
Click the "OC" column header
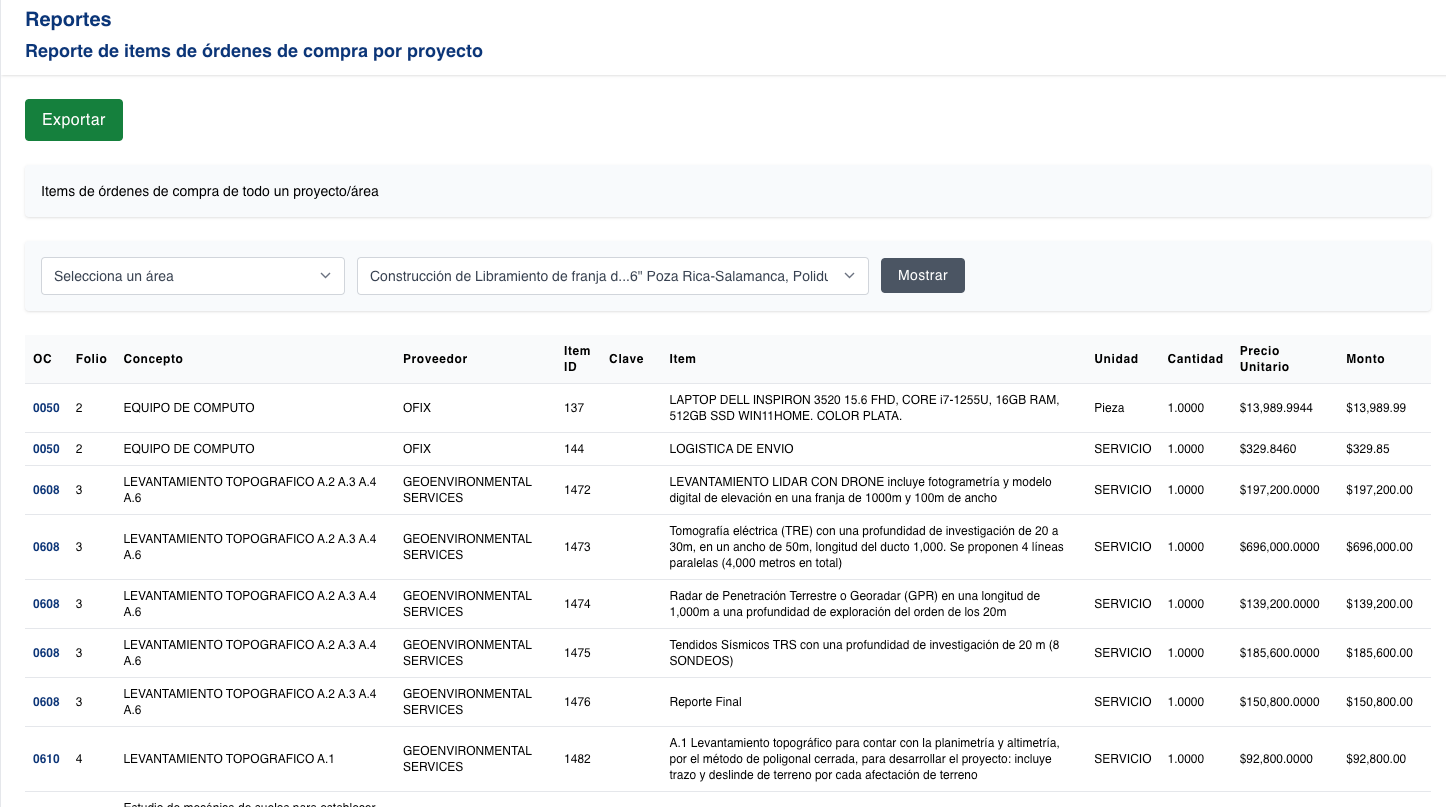click(41, 358)
